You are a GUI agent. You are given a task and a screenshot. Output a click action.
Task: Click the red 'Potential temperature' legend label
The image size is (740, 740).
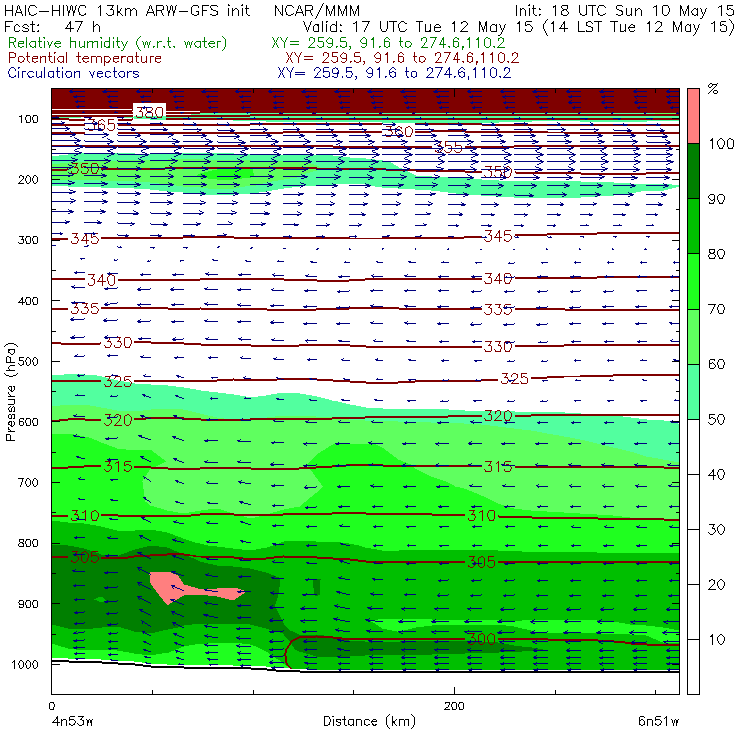84,58
